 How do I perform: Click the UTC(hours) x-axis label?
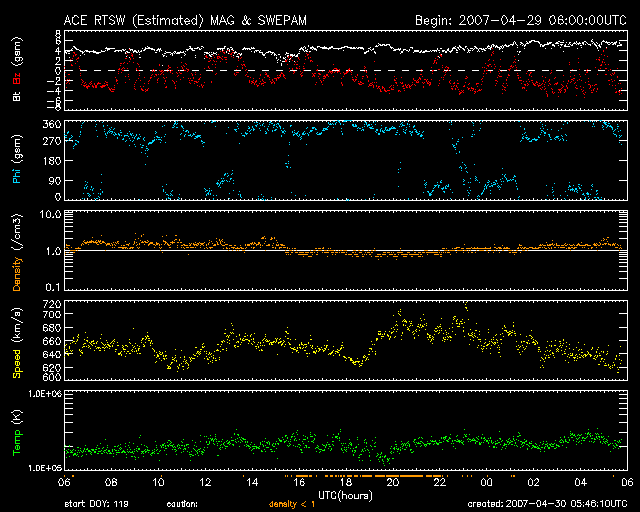tap(347, 494)
